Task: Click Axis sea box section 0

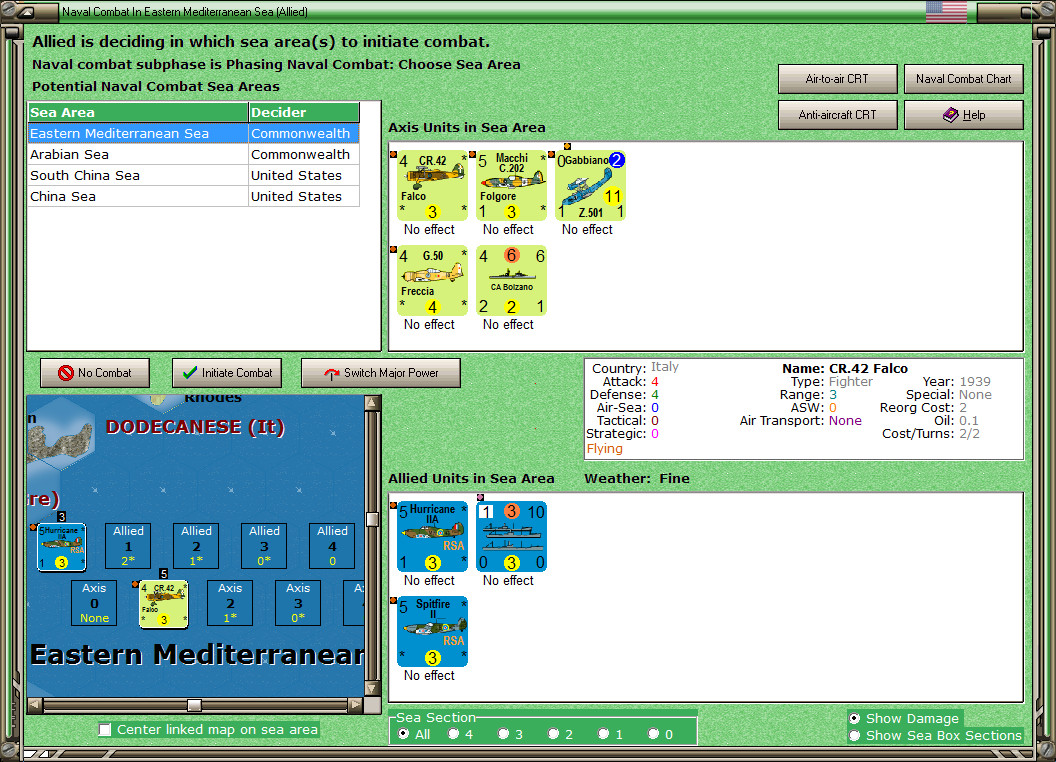Action: tap(94, 603)
